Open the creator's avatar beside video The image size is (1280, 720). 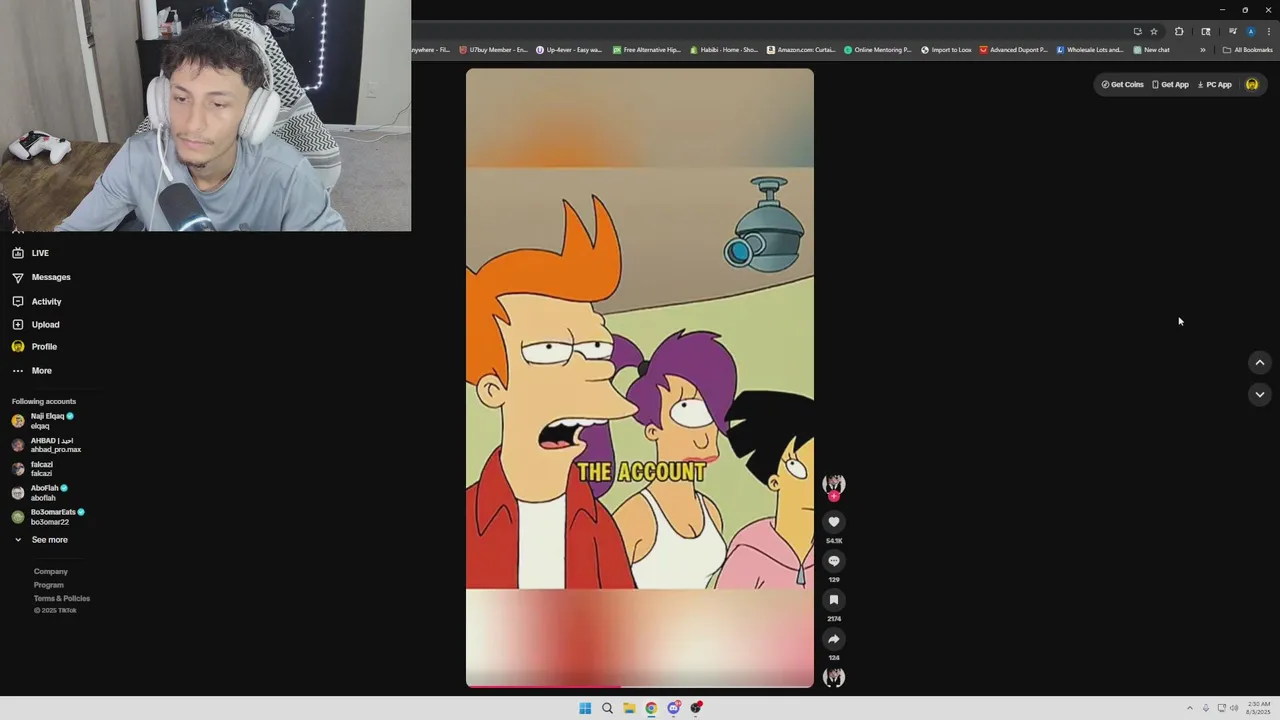click(x=834, y=484)
